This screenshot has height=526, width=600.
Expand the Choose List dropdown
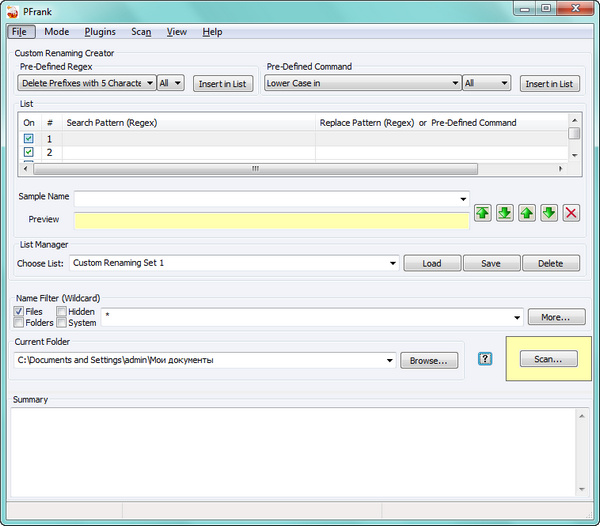(393, 263)
